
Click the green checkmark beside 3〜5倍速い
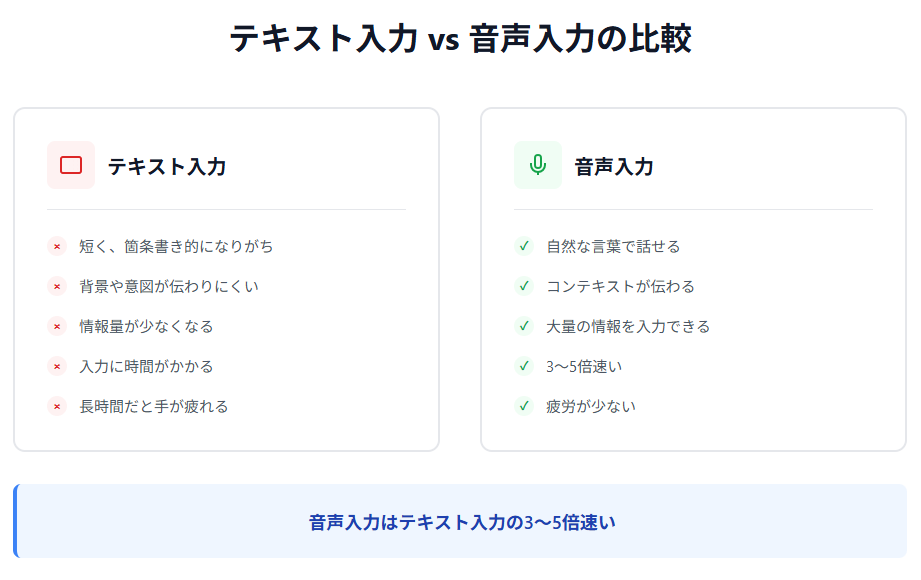pyautogui.click(x=524, y=366)
